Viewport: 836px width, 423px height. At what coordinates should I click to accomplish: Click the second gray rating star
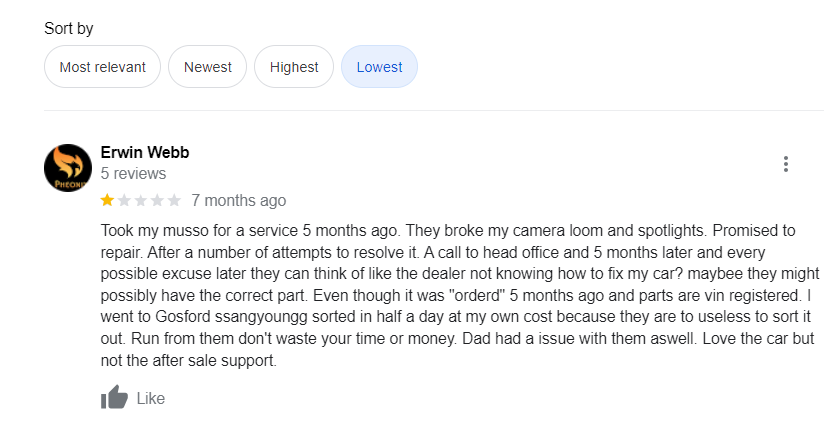coord(124,200)
